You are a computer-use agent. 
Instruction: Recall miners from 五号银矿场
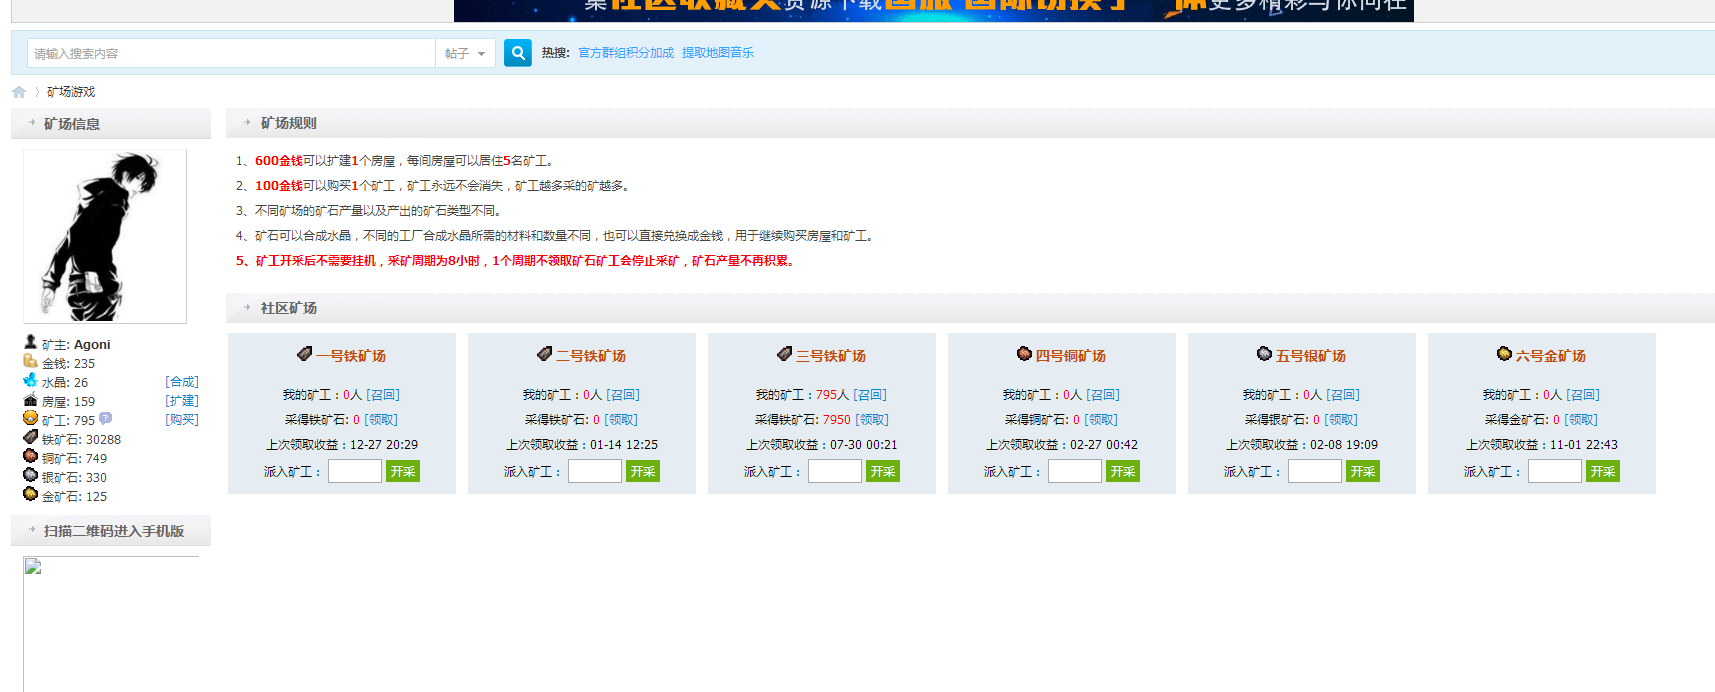pos(1343,395)
